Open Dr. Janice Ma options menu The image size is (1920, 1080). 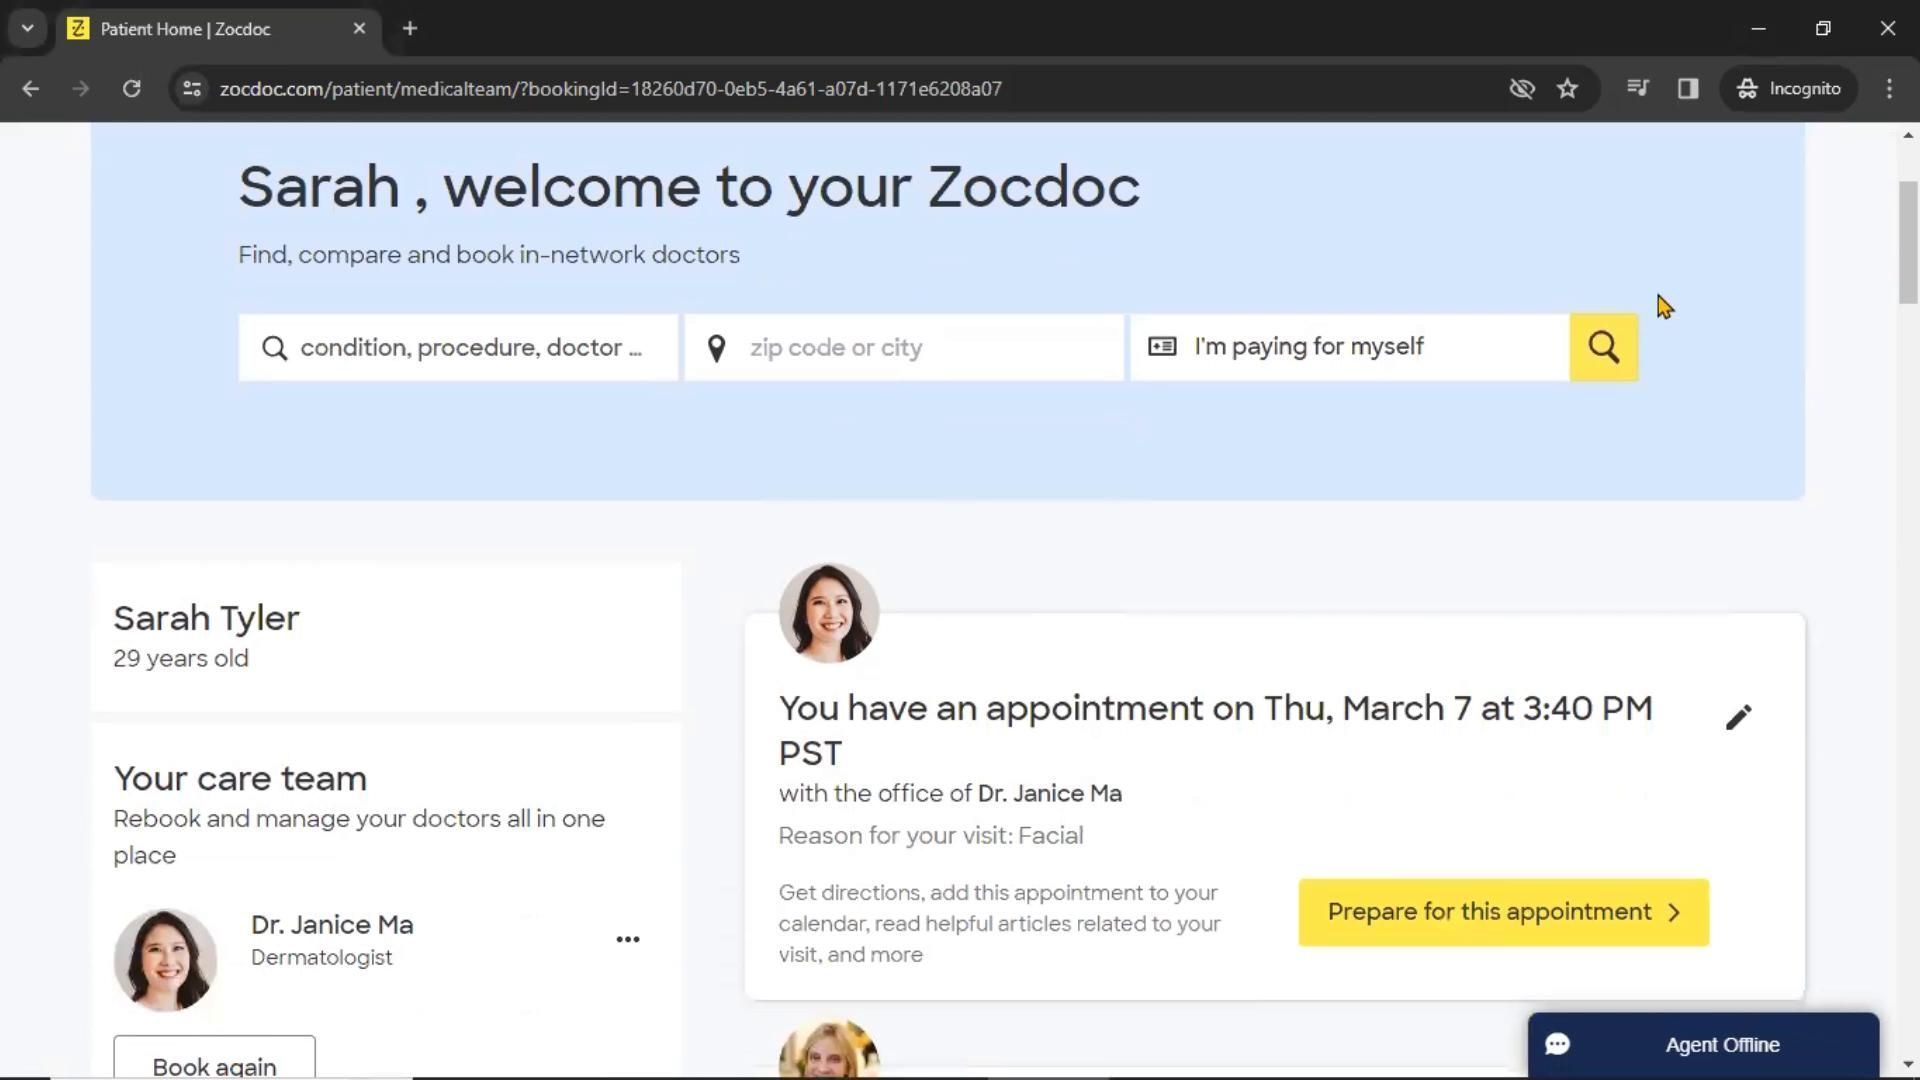pyautogui.click(x=627, y=939)
